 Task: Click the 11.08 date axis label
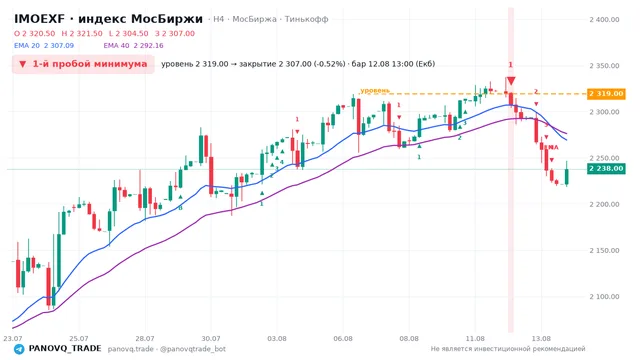[x=475, y=339]
